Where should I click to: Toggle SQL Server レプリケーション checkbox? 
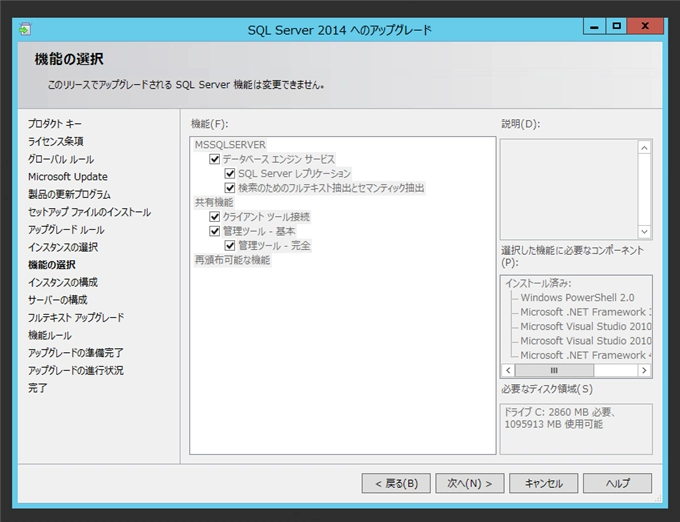(x=230, y=174)
